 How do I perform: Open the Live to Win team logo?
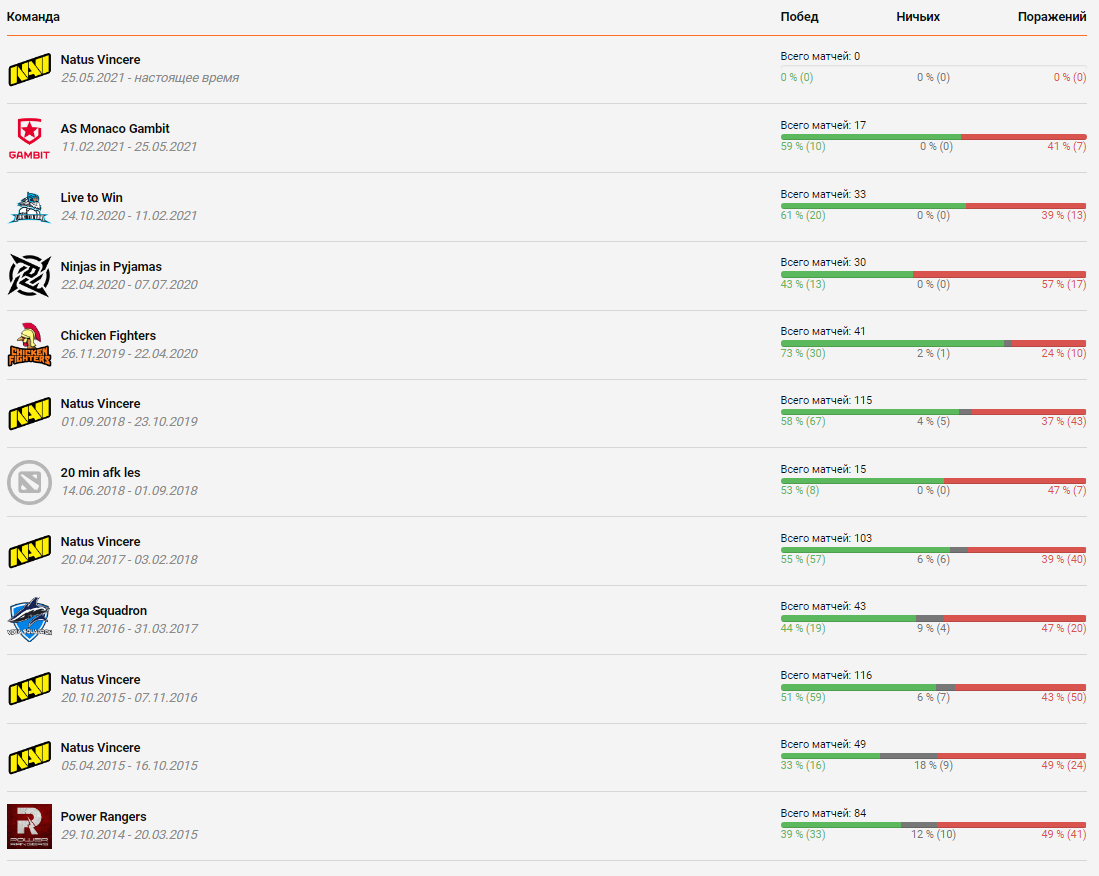click(x=29, y=207)
